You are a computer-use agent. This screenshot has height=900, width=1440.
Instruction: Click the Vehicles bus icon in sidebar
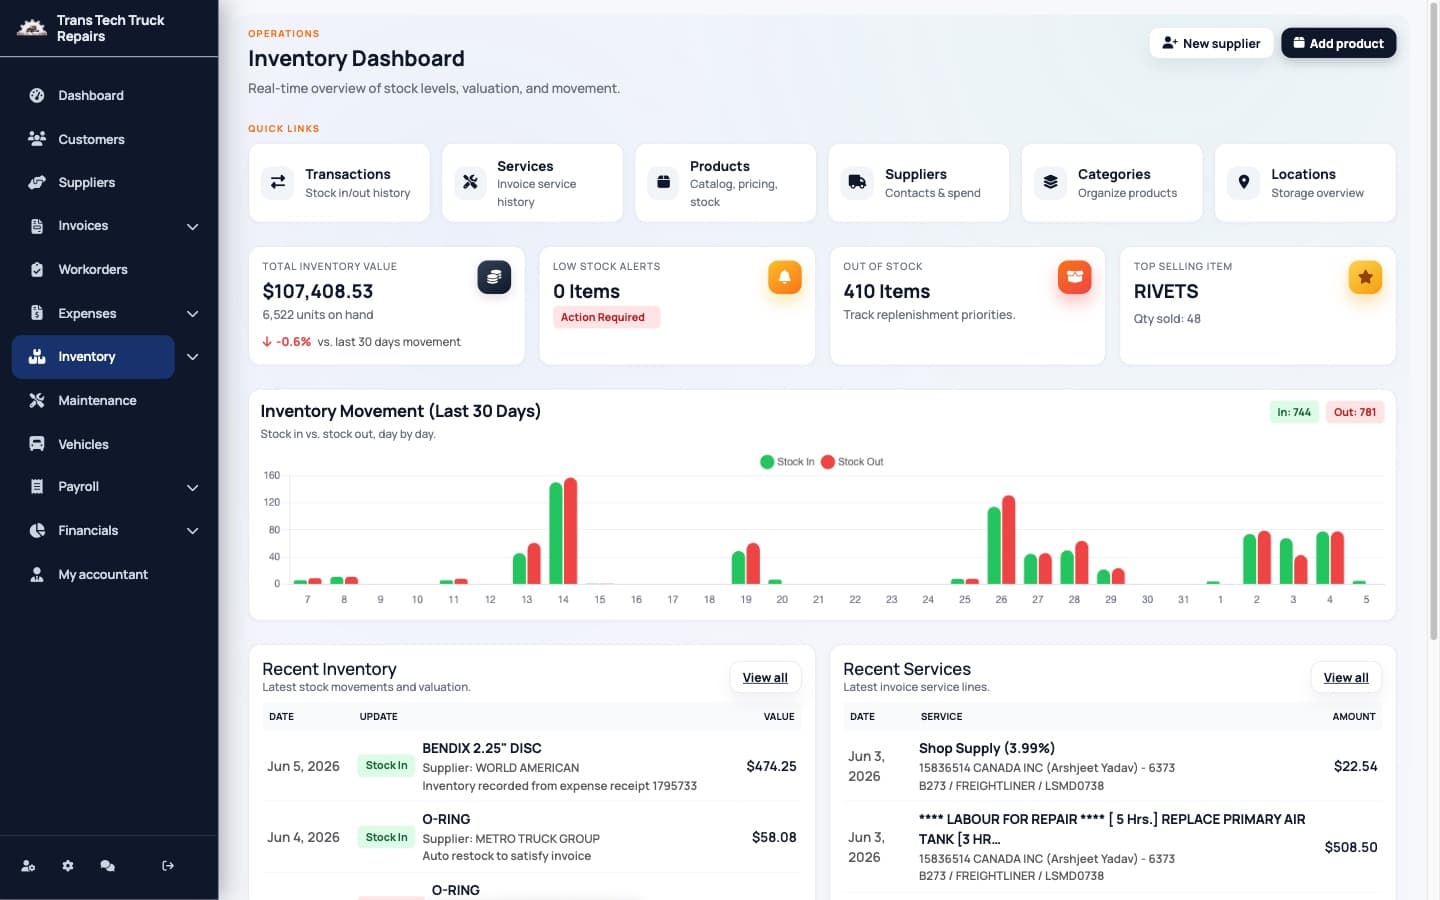tap(37, 444)
